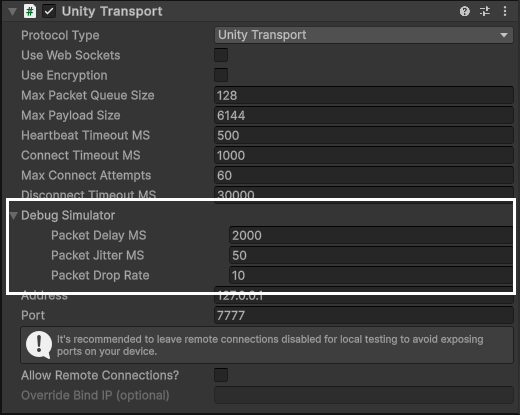Select the Heartbeat Timeout MS field
This screenshot has height=415, width=520.
[x=364, y=135]
